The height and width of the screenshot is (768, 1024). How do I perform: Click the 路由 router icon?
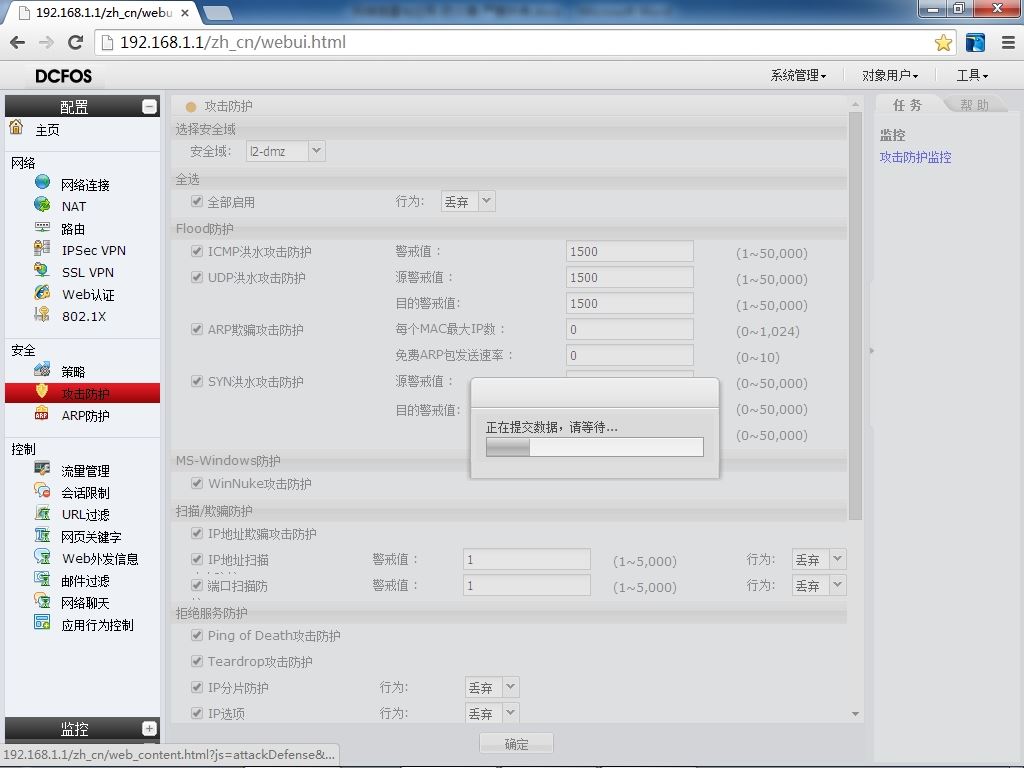click(42, 227)
